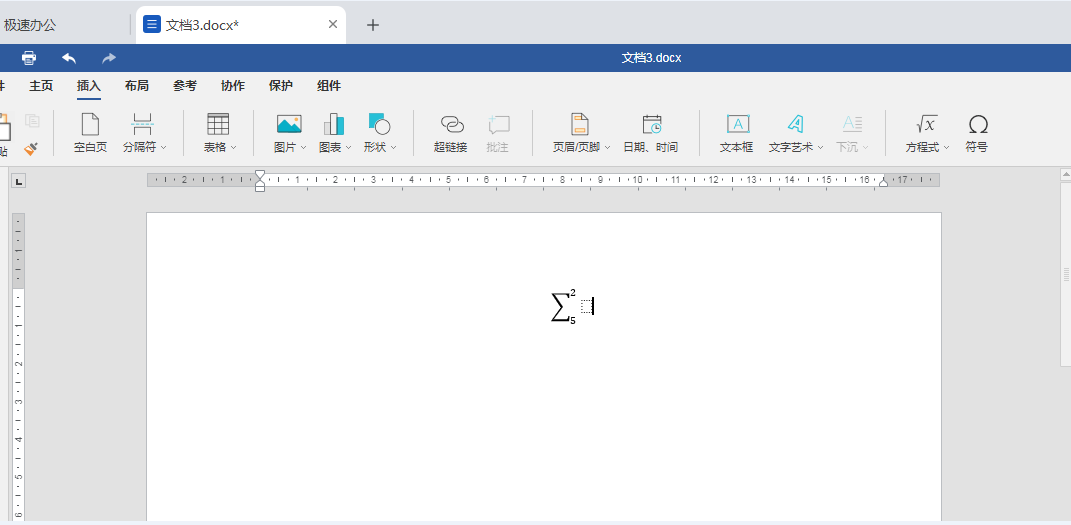Click the Picture (图片) icon
The height and width of the screenshot is (525, 1071).
coord(289,124)
